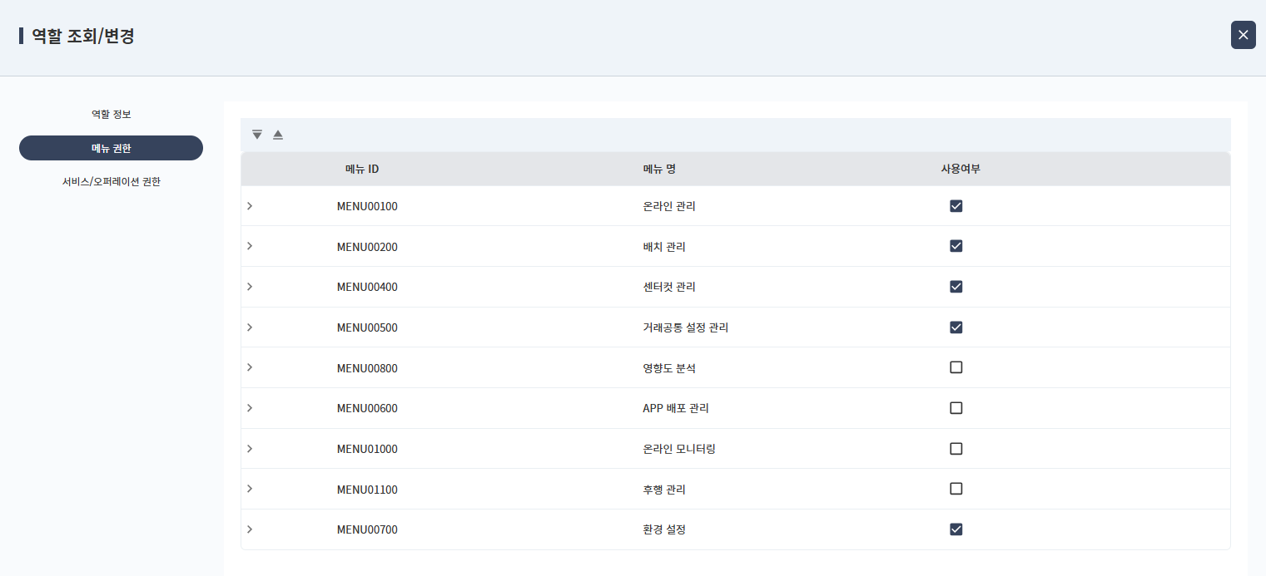
Task: Expand the MENU00100 row
Action: click(x=250, y=206)
